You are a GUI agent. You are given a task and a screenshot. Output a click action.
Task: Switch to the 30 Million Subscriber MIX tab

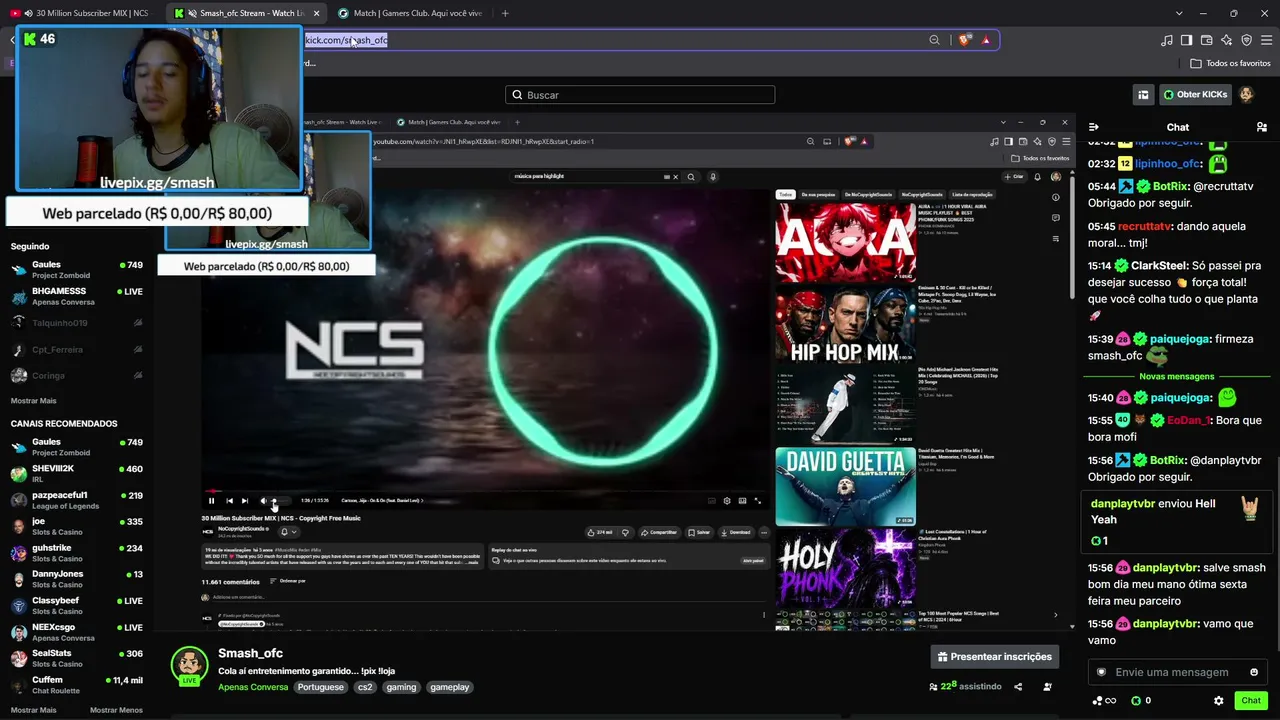pyautogui.click(x=83, y=13)
